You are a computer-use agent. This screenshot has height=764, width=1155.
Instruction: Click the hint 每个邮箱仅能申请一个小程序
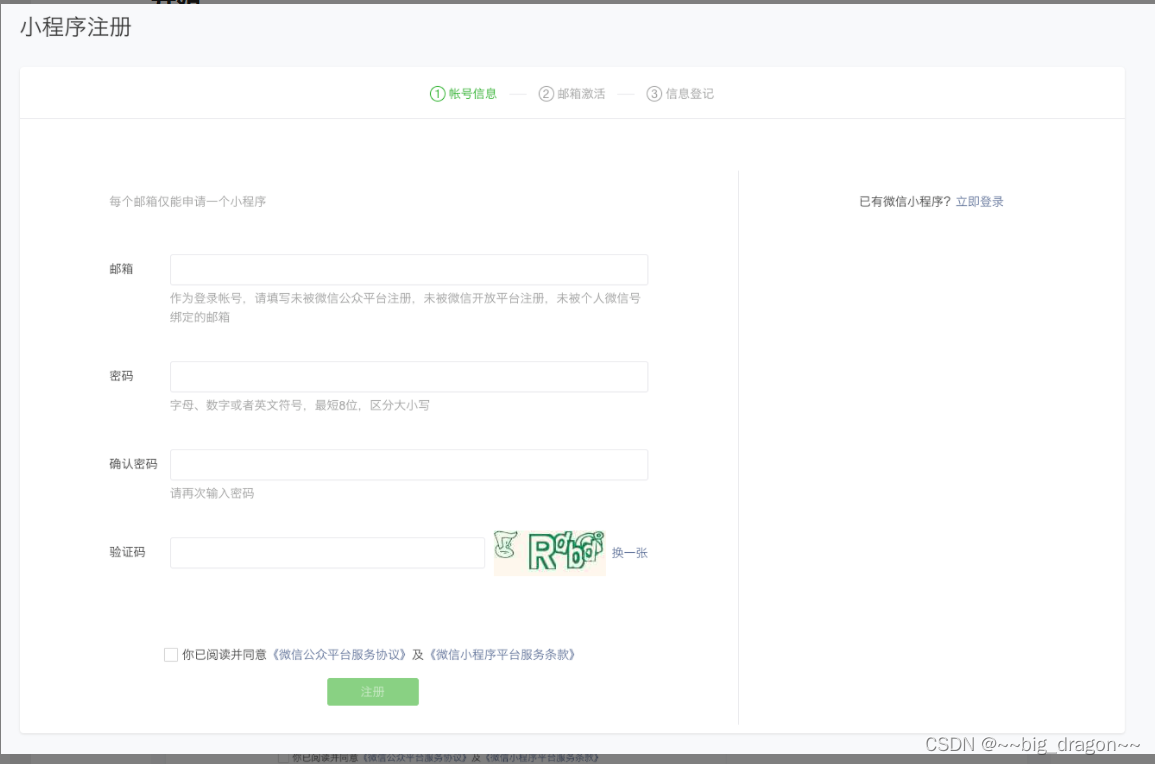188,202
